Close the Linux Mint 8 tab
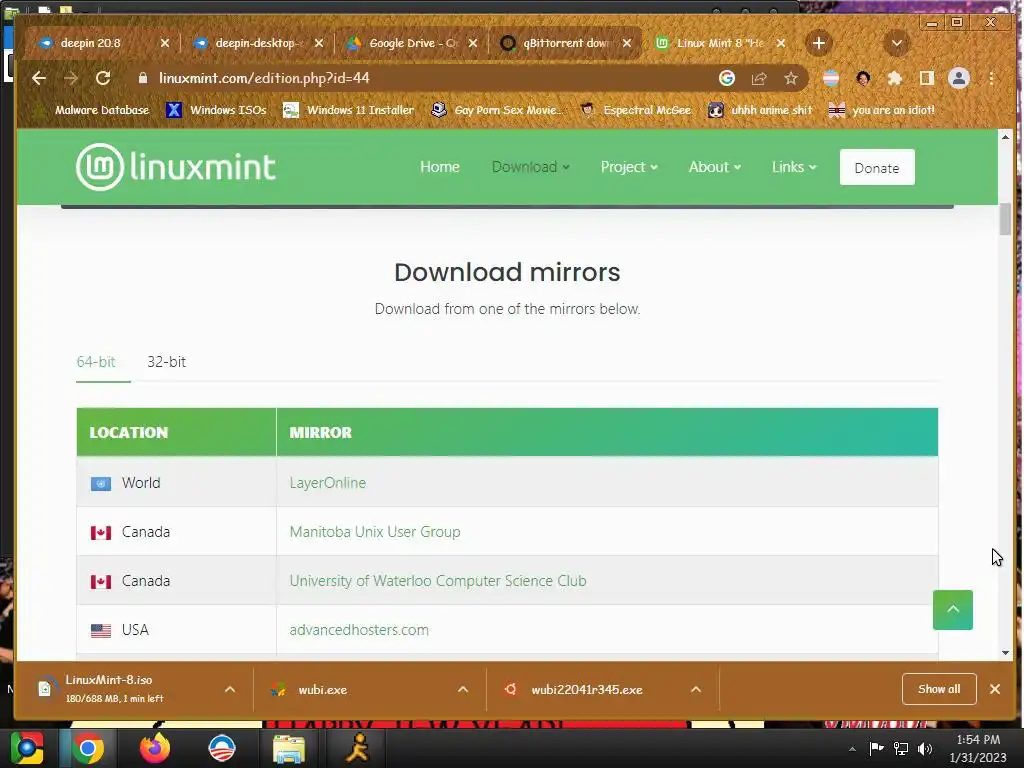Viewport: 1024px width, 768px height. [x=780, y=43]
